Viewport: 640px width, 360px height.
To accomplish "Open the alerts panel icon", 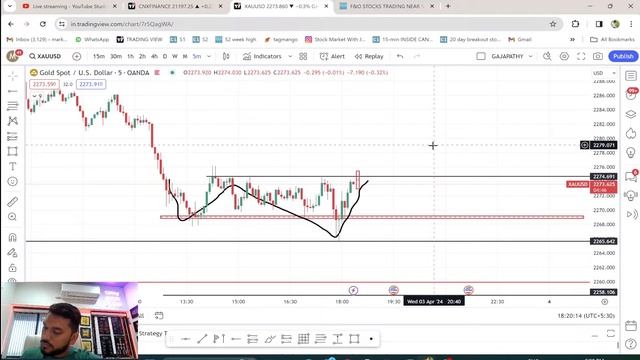I will (x=631, y=95).
